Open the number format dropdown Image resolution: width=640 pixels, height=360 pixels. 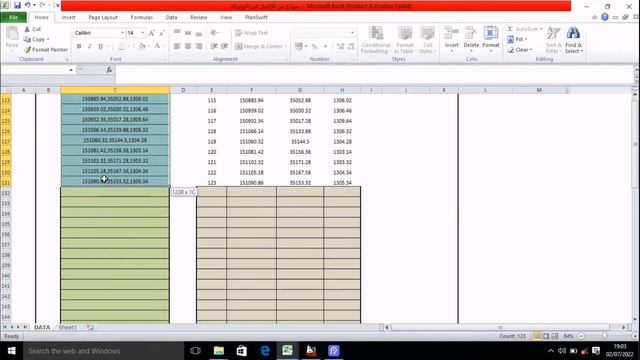[352, 33]
